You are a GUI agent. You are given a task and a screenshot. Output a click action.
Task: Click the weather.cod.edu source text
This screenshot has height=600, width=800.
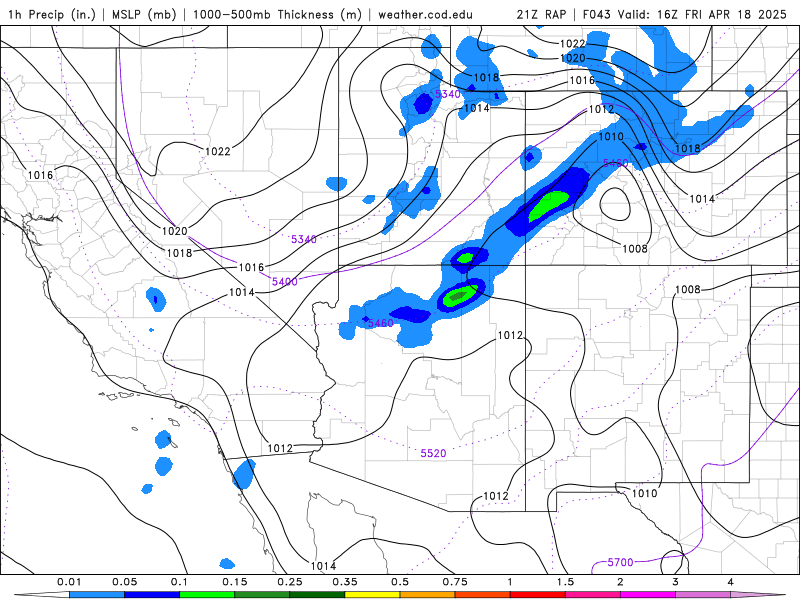[x=425, y=14]
